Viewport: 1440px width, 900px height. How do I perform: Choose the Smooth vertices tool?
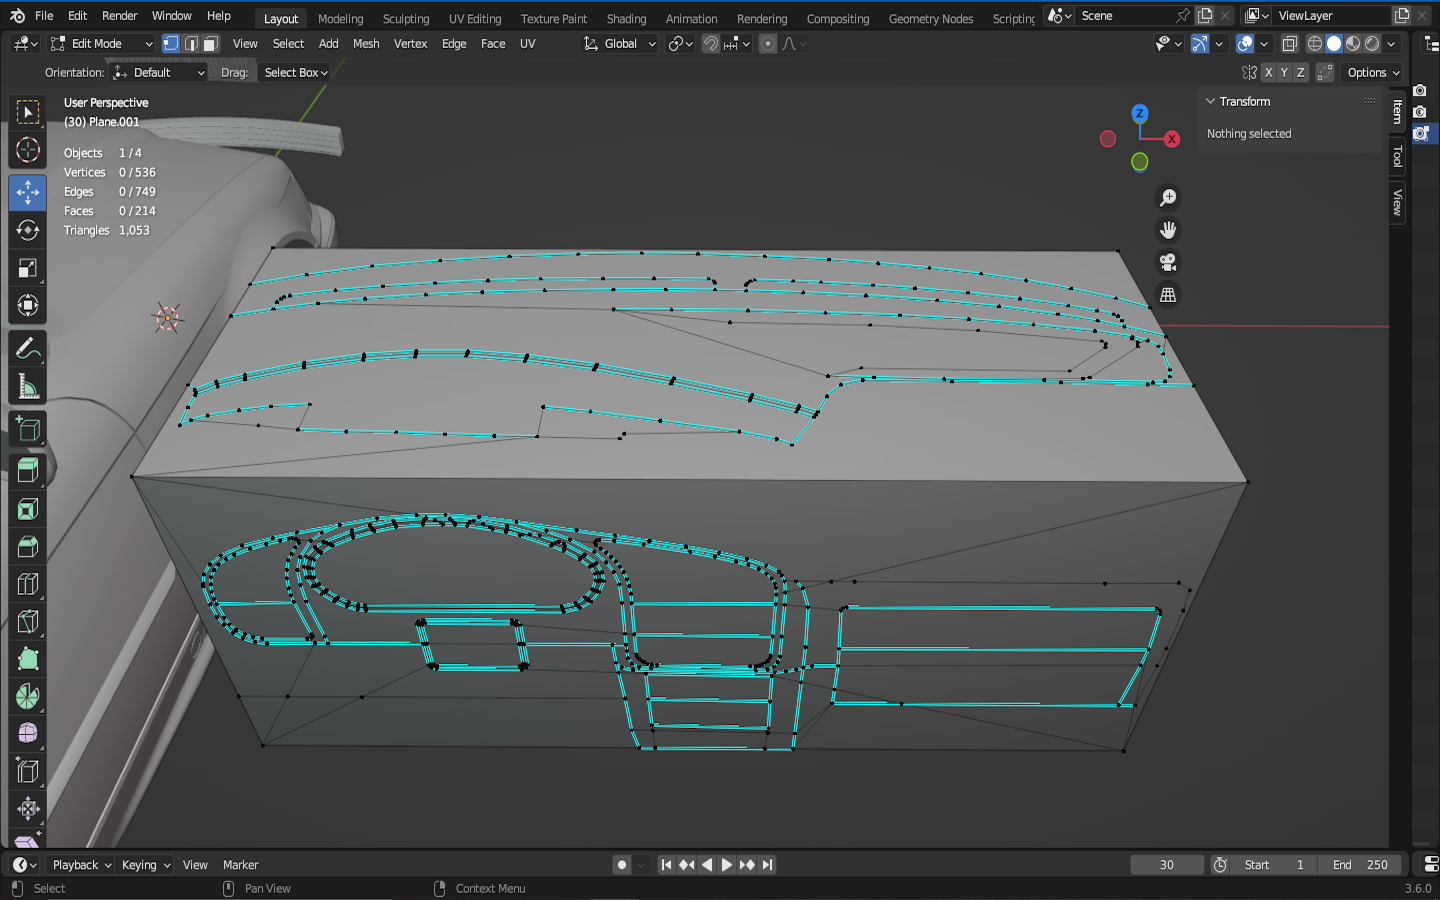click(28, 734)
